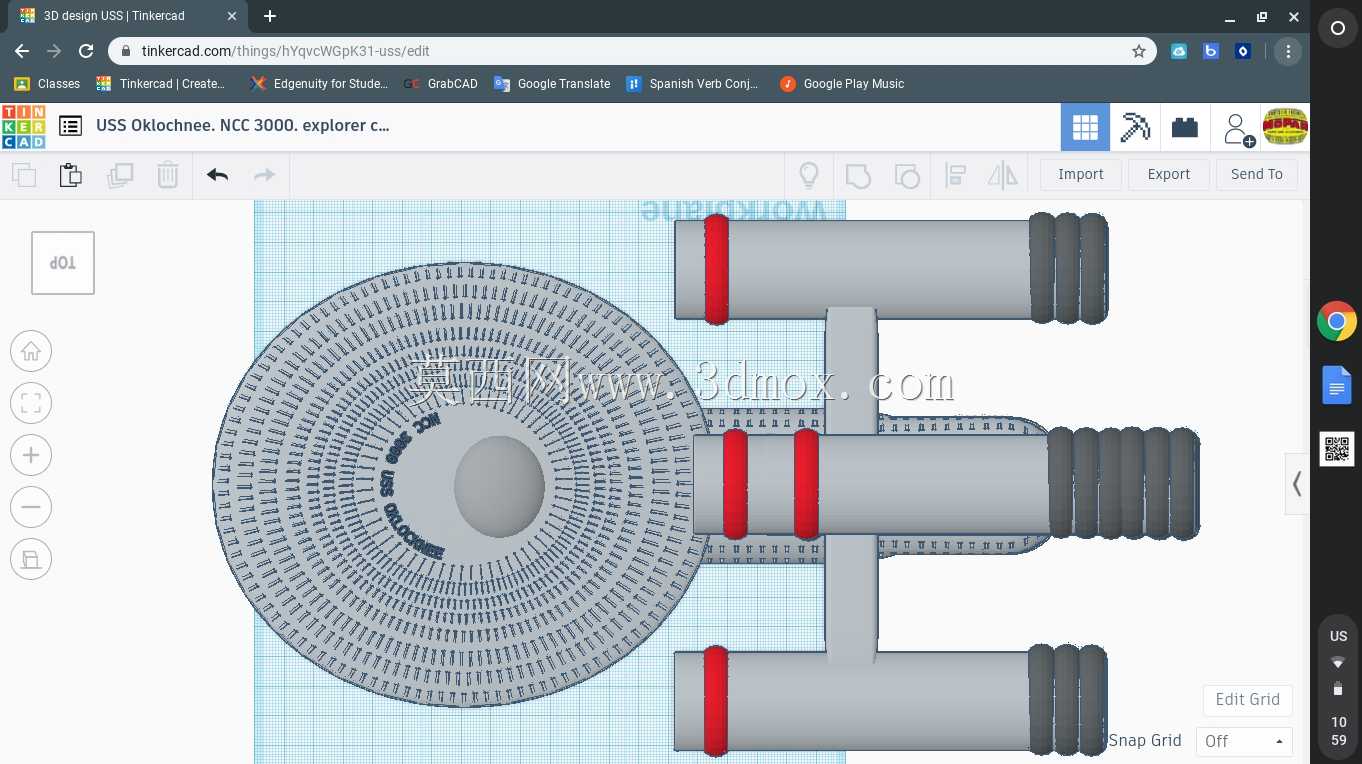Open the QR code app on shelf
The height and width of the screenshot is (764, 1362).
[1337, 449]
